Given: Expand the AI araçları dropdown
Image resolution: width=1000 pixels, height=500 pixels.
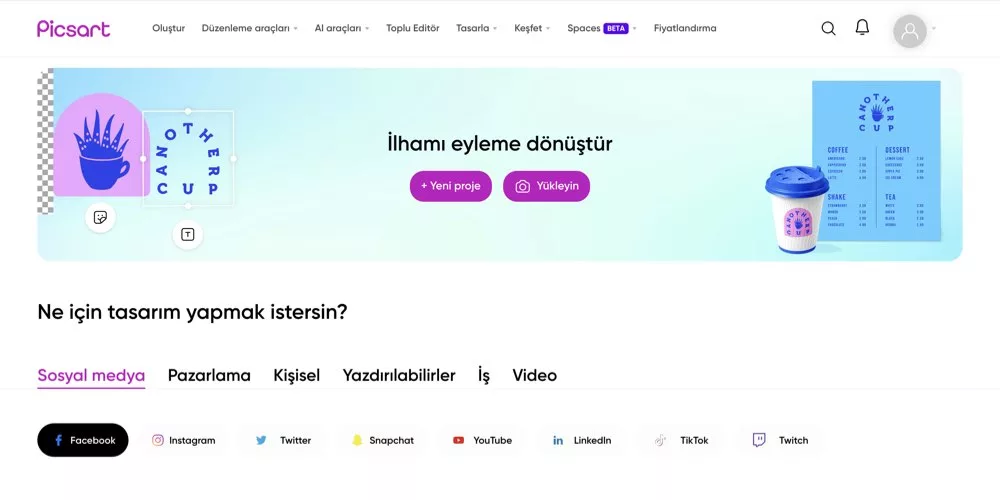Looking at the screenshot, I should point(342,28).
